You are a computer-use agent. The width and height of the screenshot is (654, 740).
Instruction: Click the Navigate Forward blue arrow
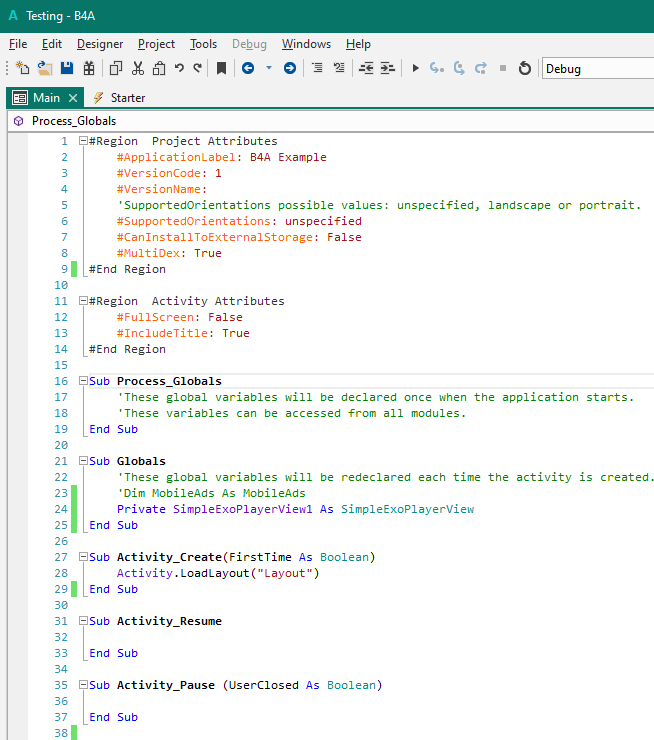coord(289,68)
